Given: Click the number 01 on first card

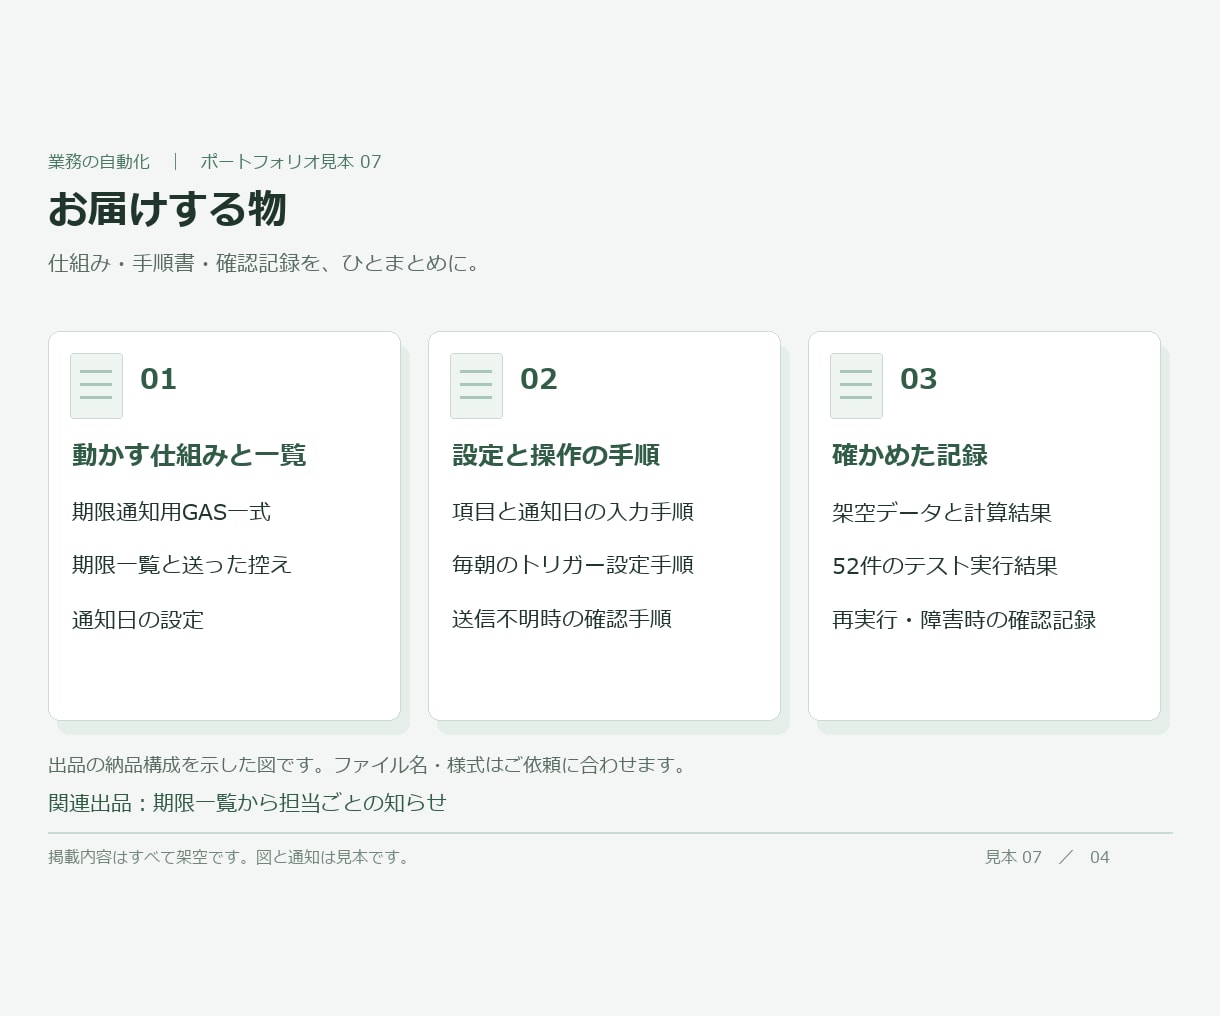Looking at the screenshot, I should pyautogui.click(x=158, y=379).
